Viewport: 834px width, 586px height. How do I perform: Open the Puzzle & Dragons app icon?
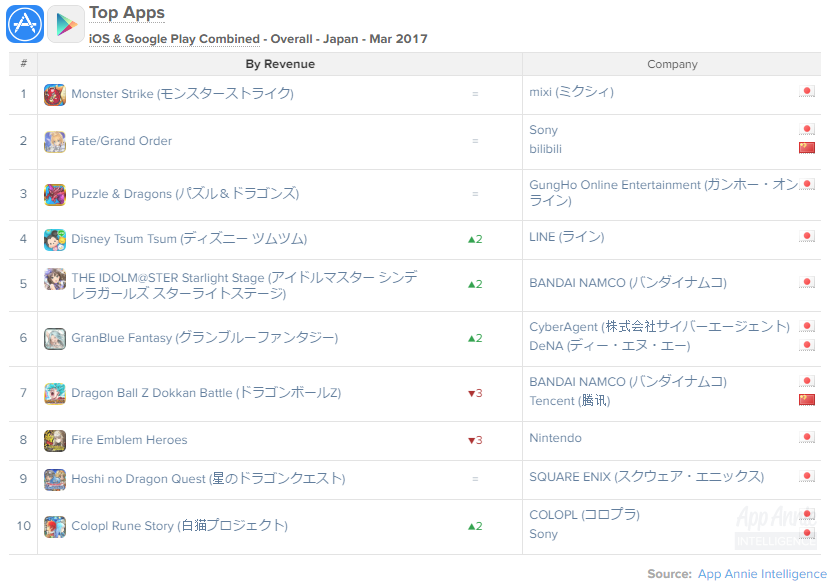[x=55, y=195]
